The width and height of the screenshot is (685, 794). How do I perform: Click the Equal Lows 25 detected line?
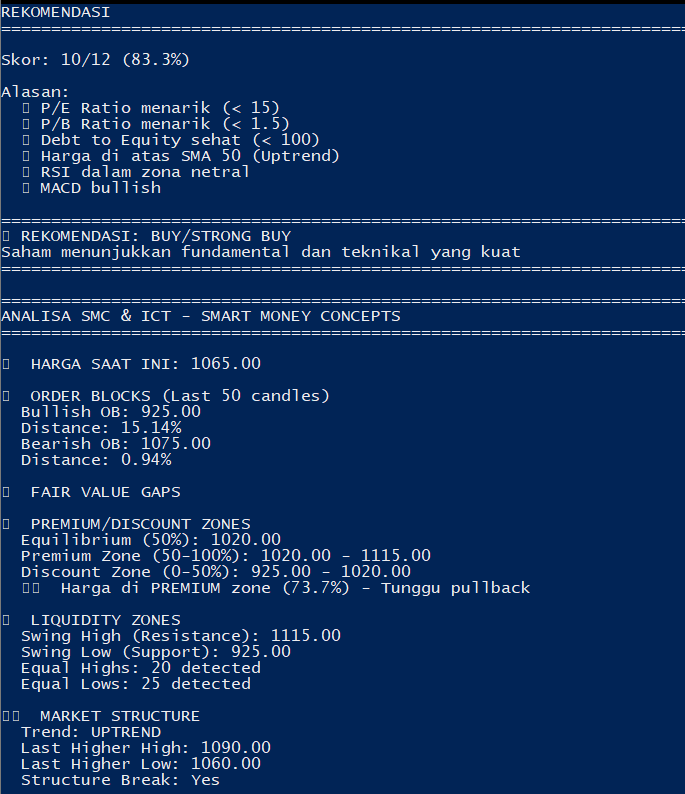[x=135, y=684]
